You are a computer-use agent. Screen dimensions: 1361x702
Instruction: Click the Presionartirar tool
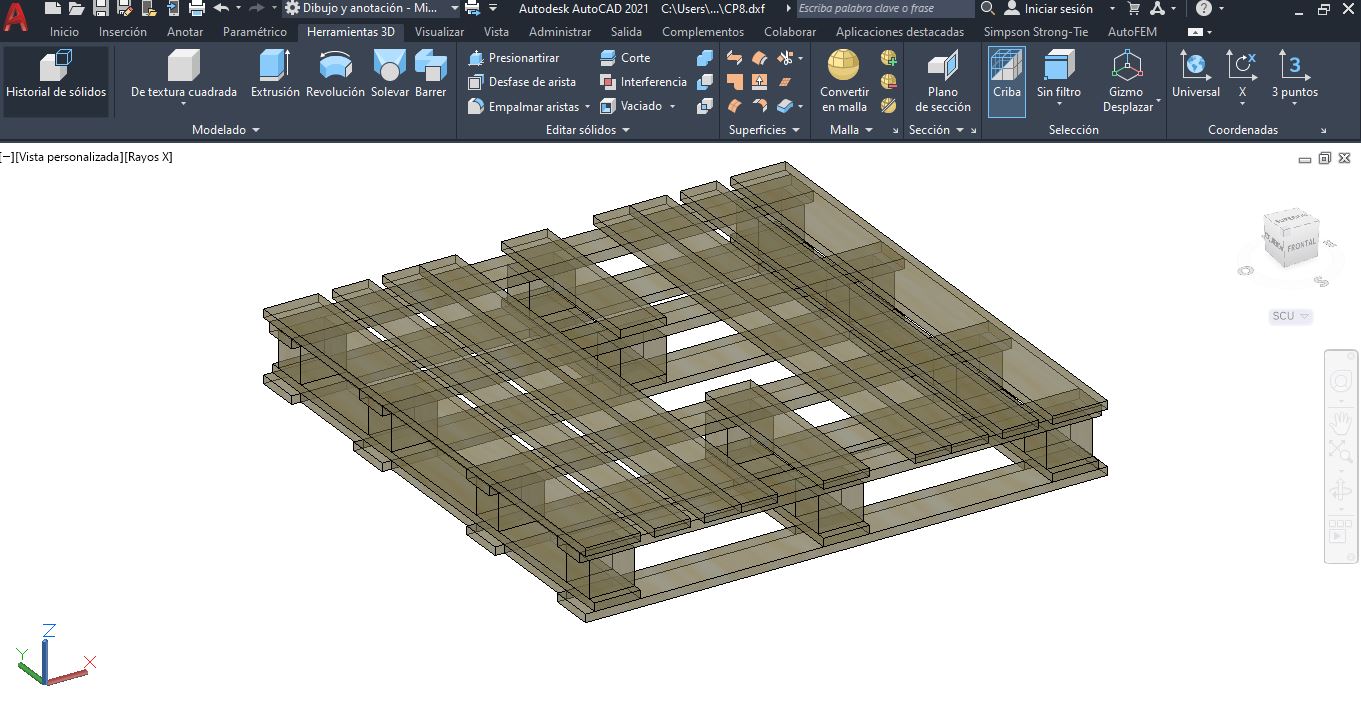514,58
